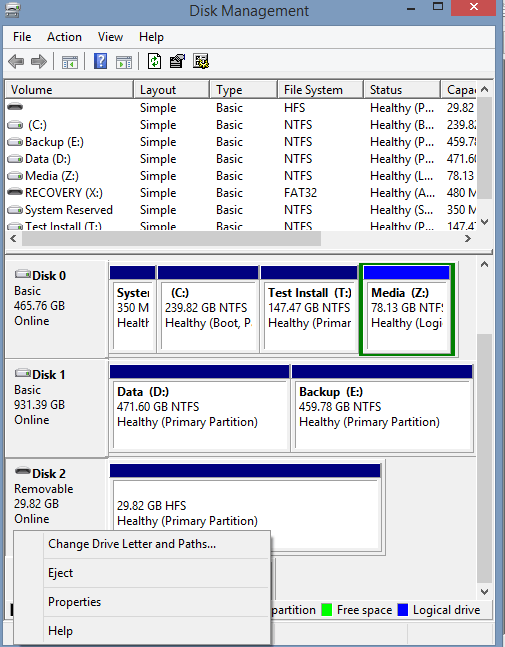Open the Properties toolbar icon
The width and height of the screenshot is (505, 647).
point(177,61)
